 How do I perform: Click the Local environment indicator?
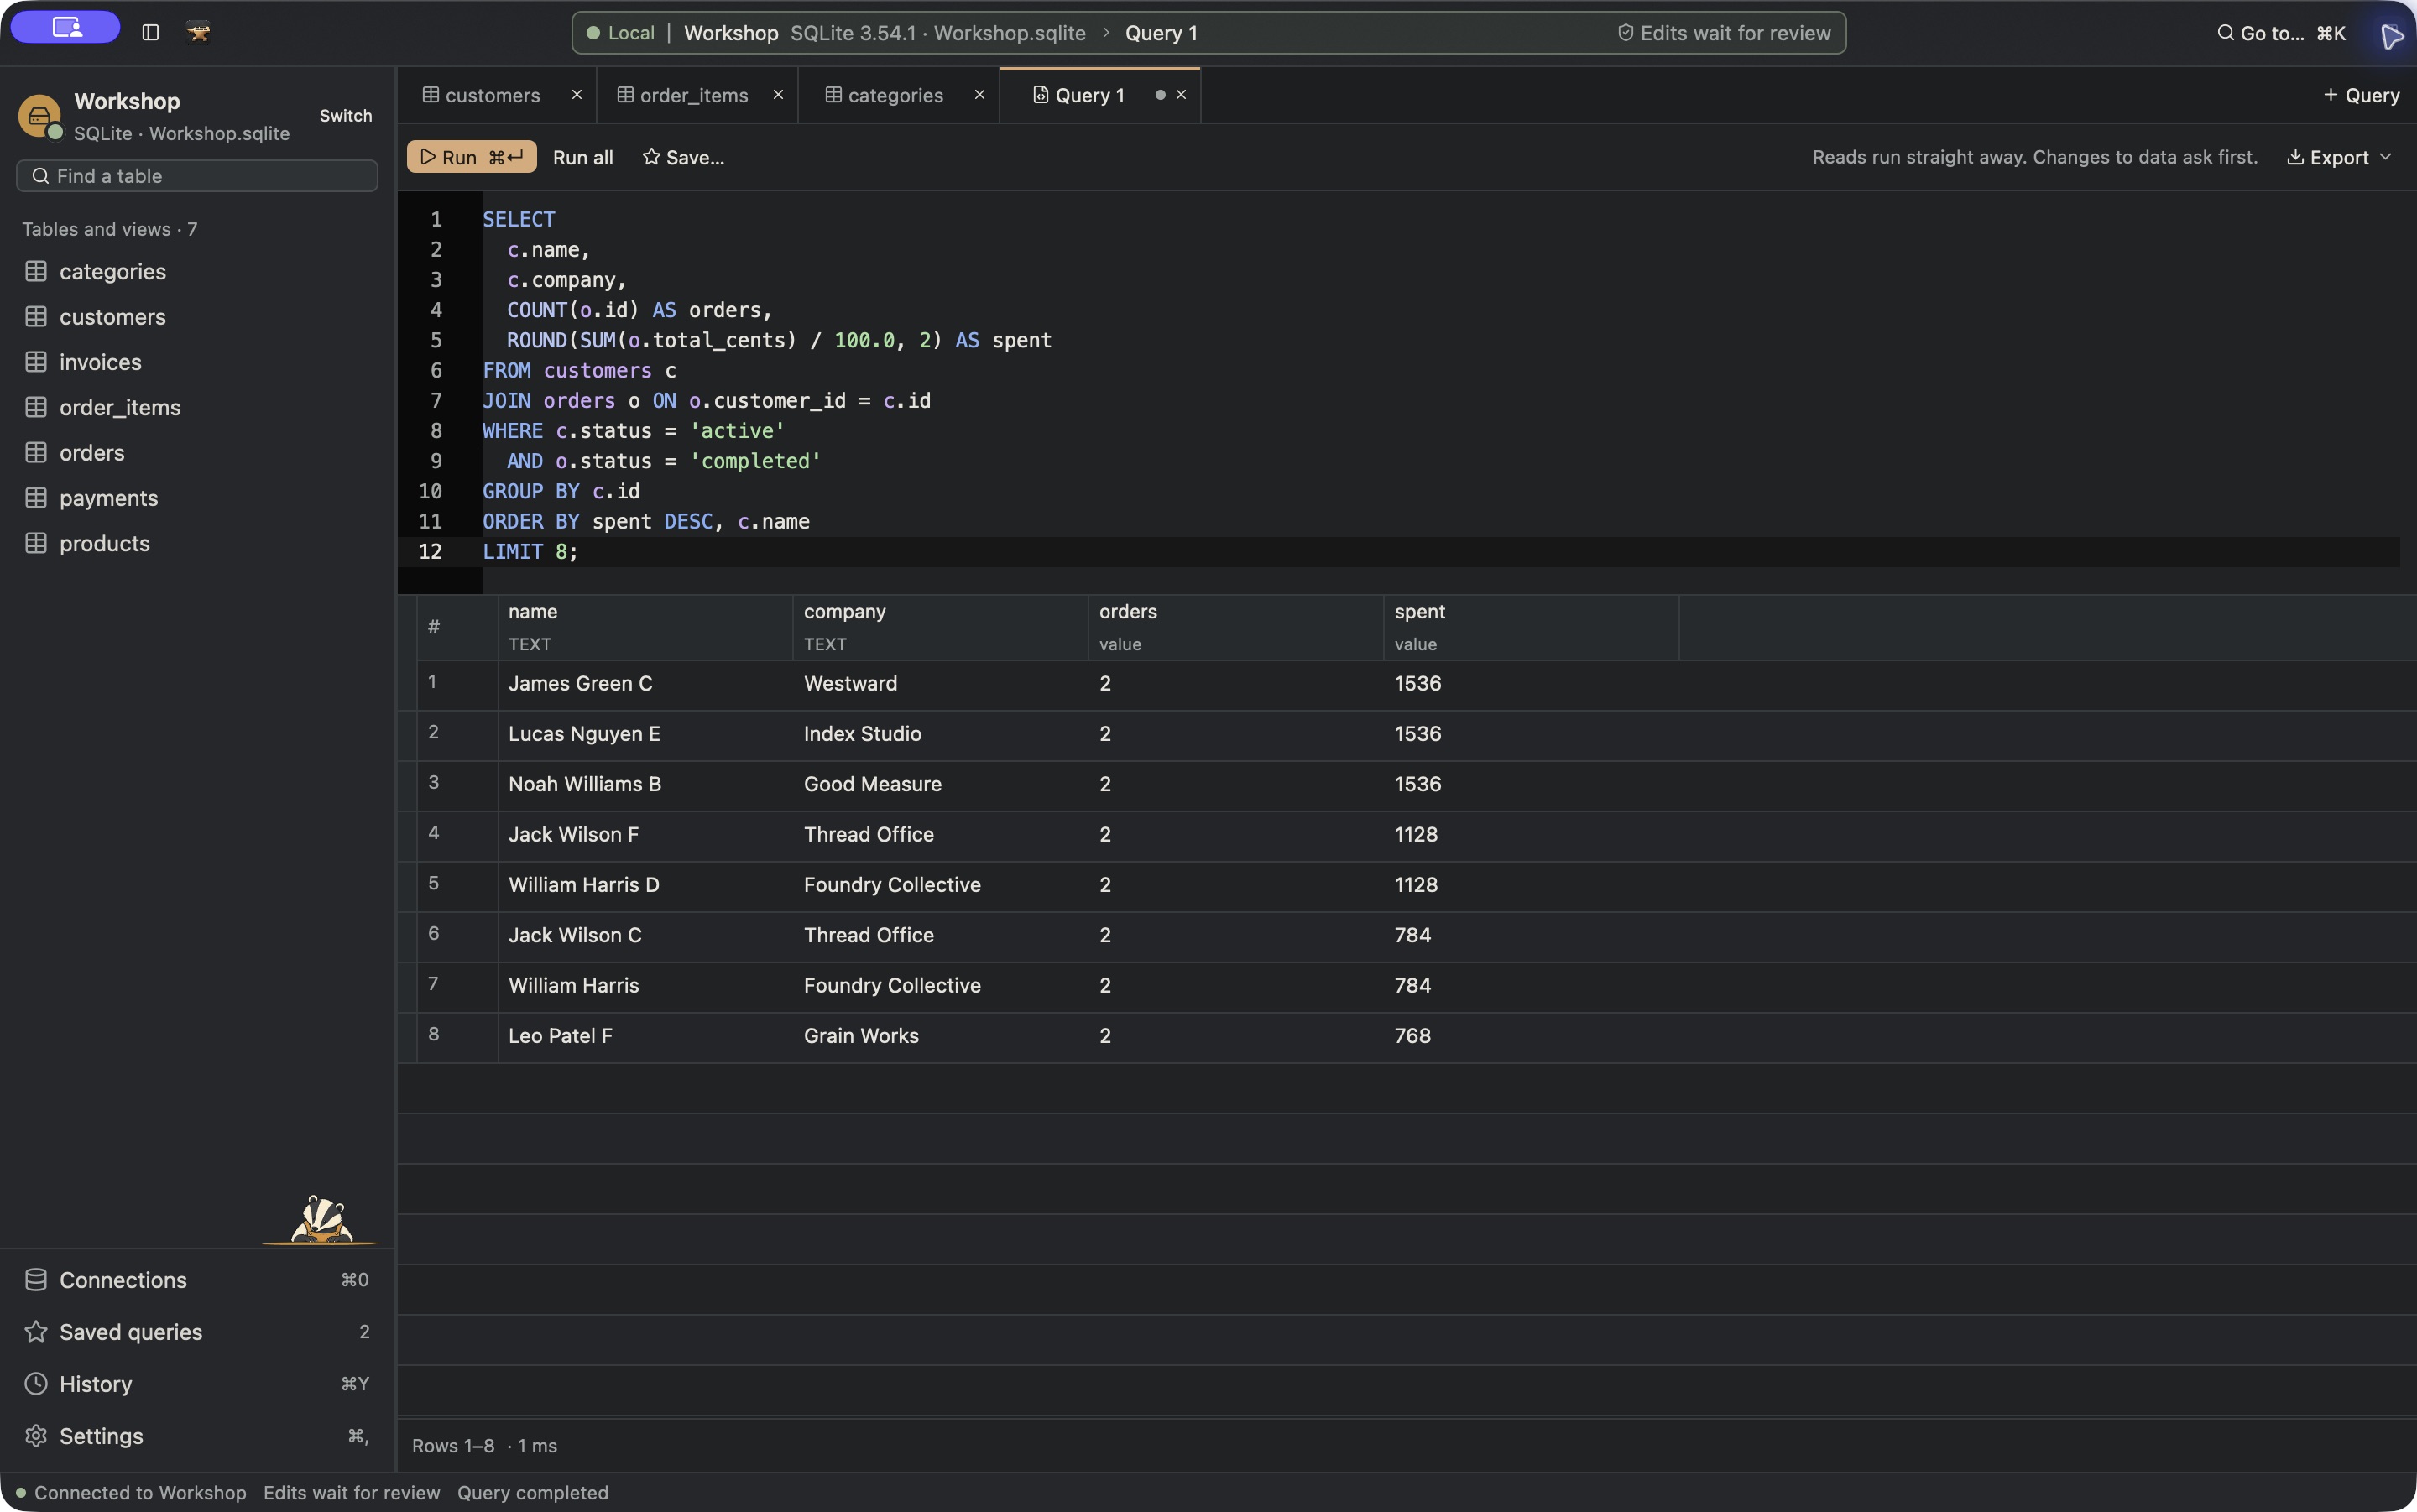620,33
